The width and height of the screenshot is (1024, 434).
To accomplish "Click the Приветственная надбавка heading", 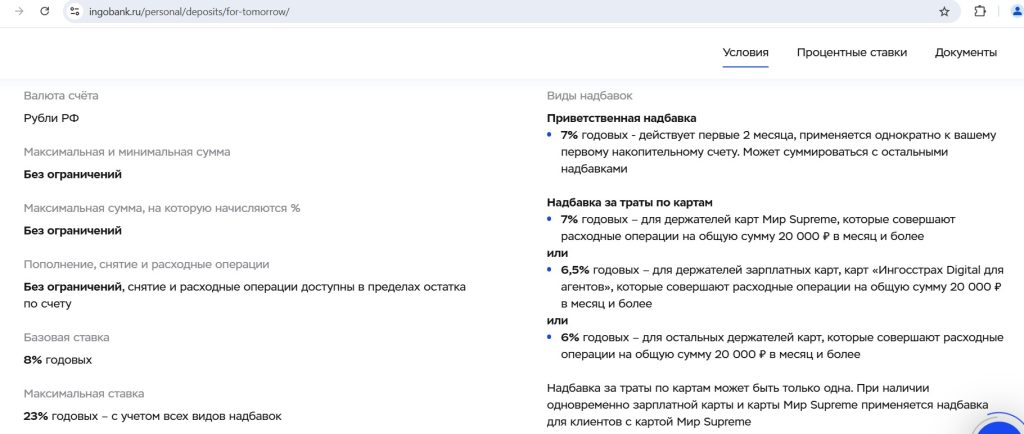I will click(622, 118).
